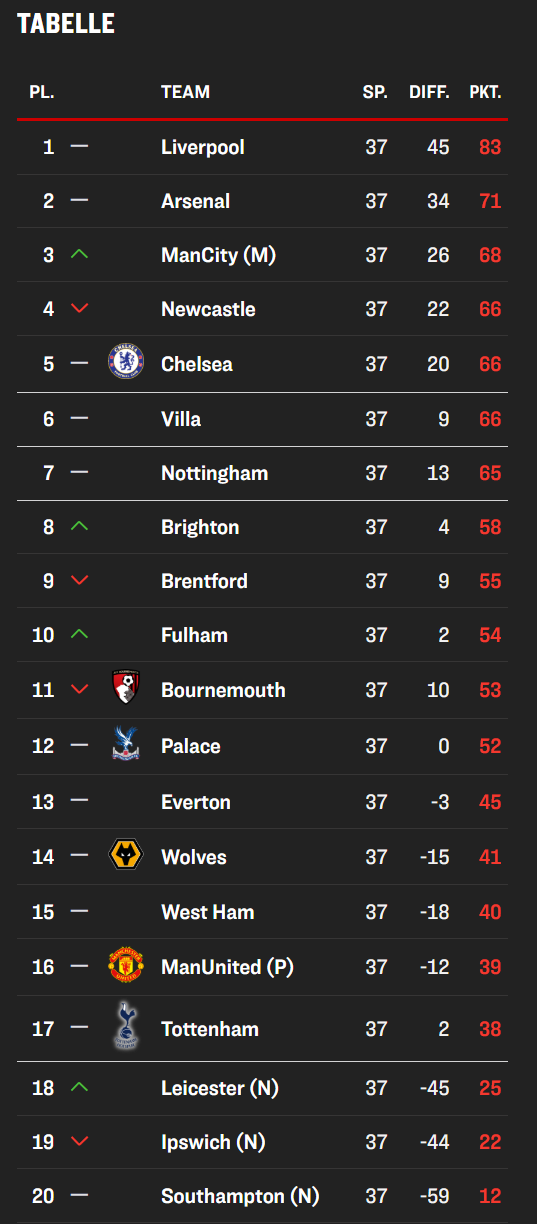Click the PKT. column header

(485, 92)
